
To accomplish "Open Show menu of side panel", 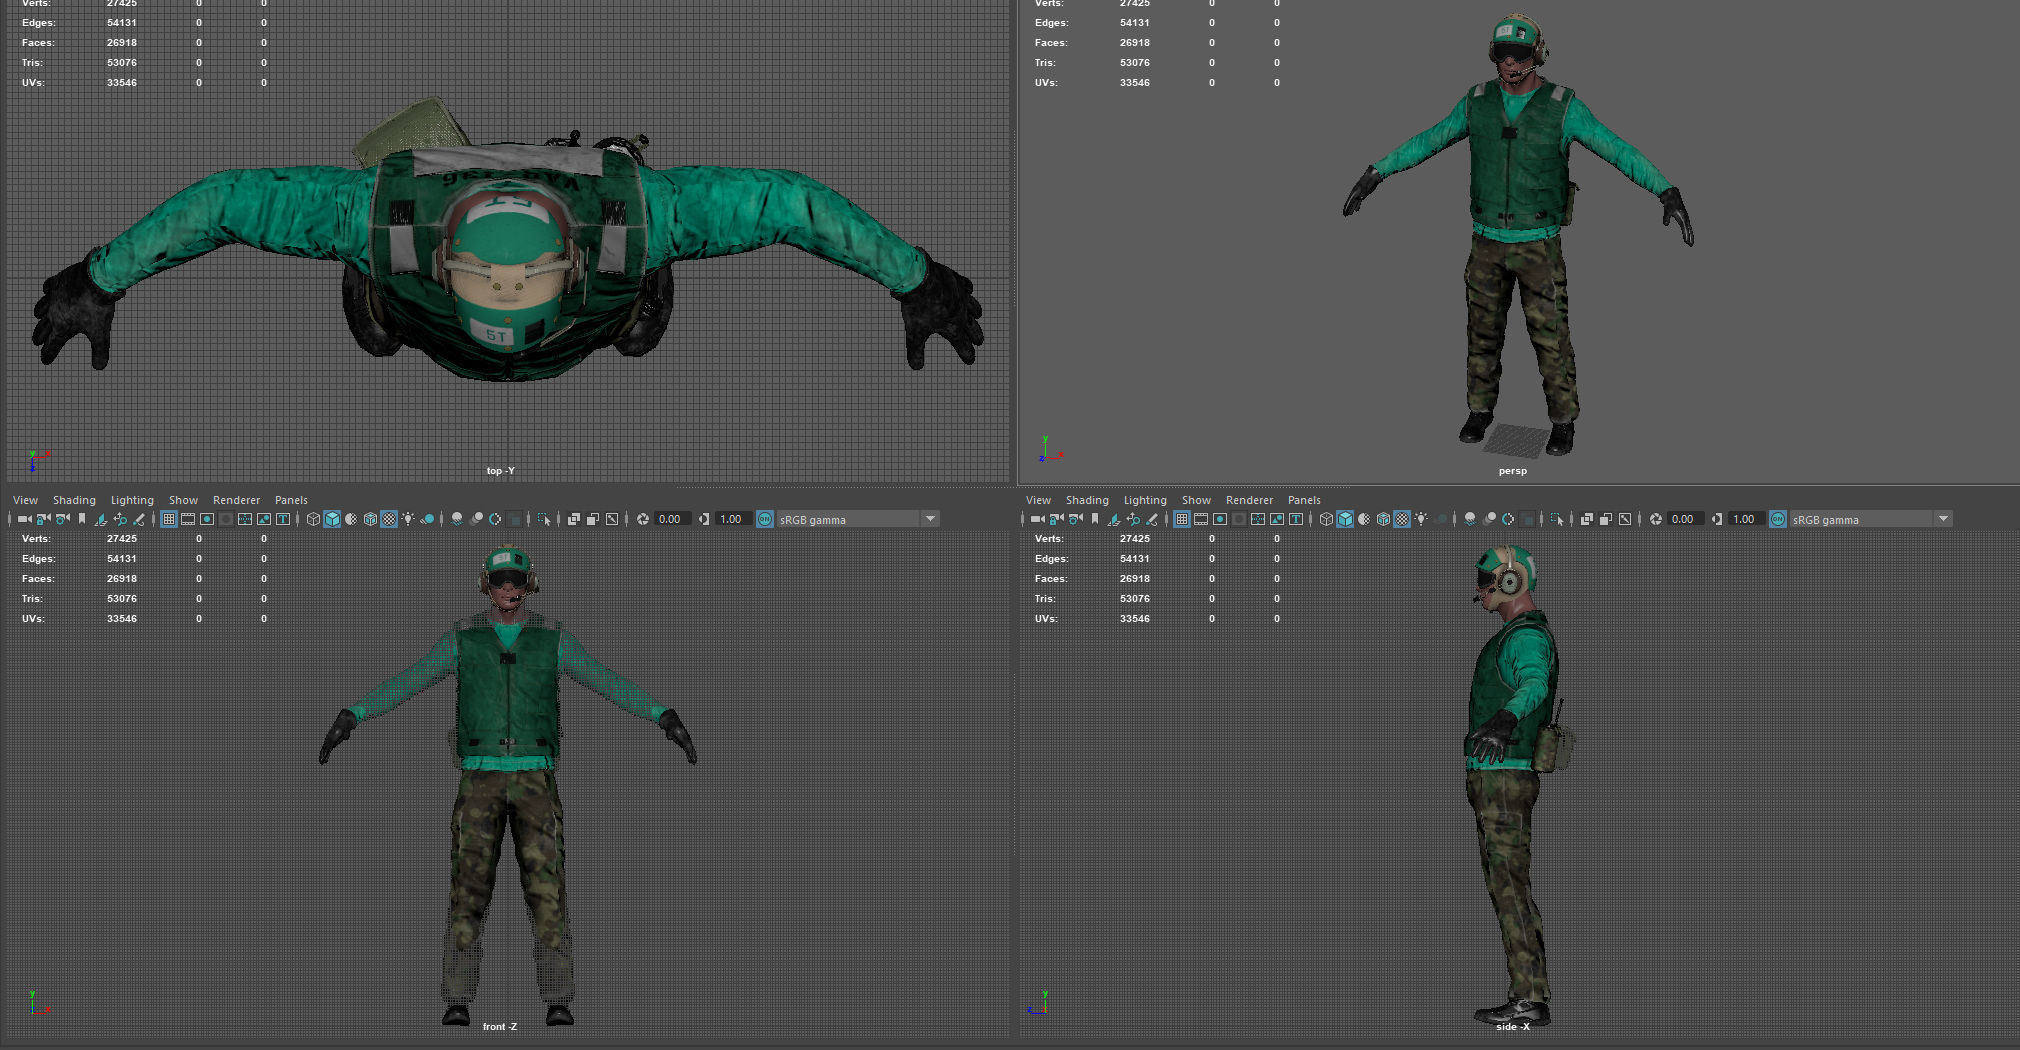I will (x=1196, y=500).
